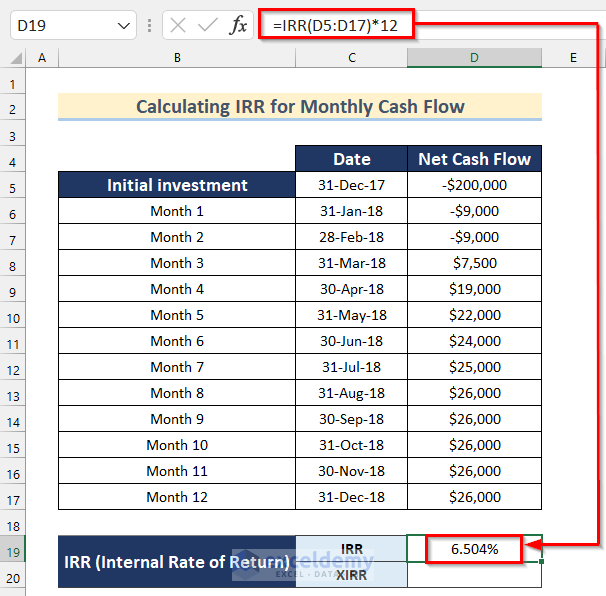Screen dimensions: 606x596
Task: Click the 'Month 5' cell
Action: point(177,315)
